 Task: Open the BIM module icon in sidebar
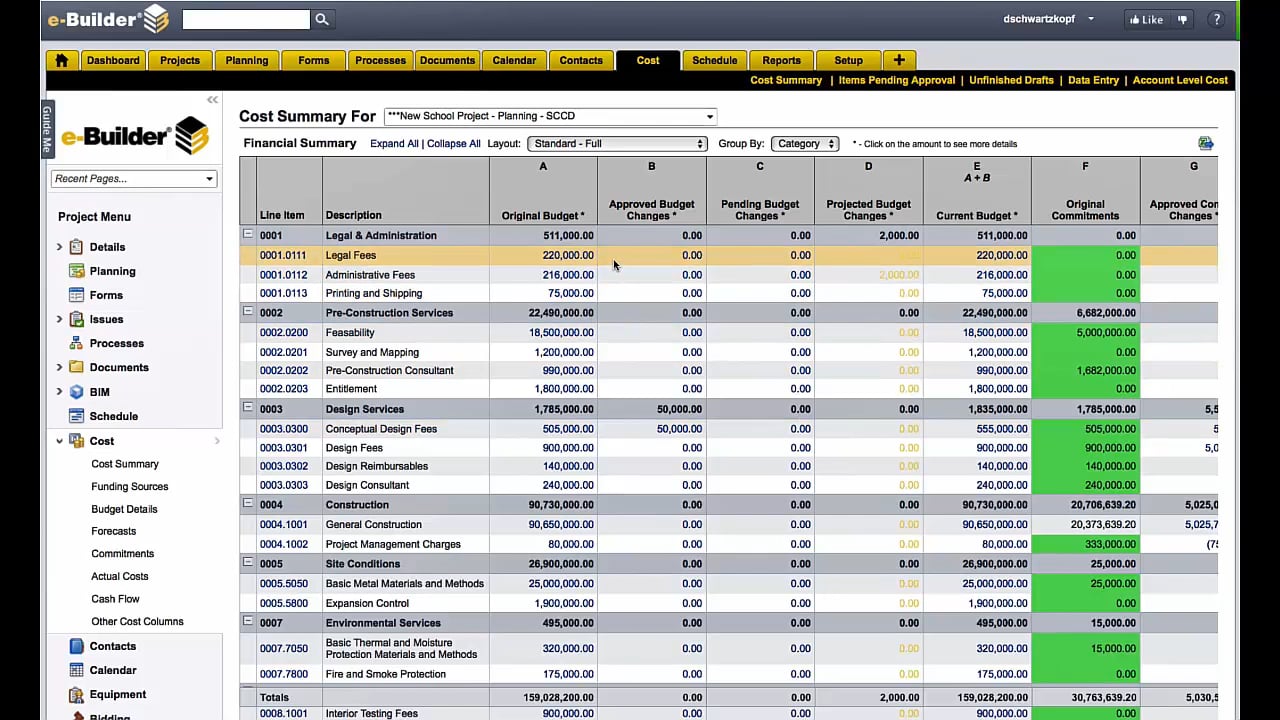[x=77, y=392]
